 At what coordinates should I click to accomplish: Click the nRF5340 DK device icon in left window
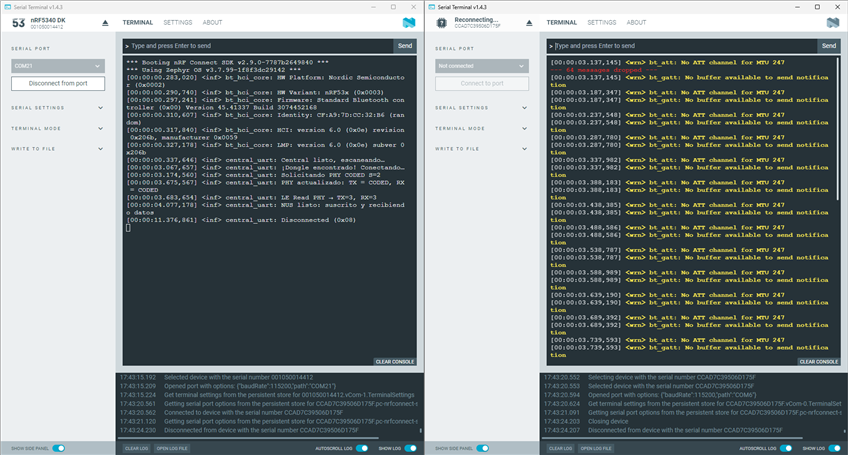pyautogui.click(x=18, y=23)
